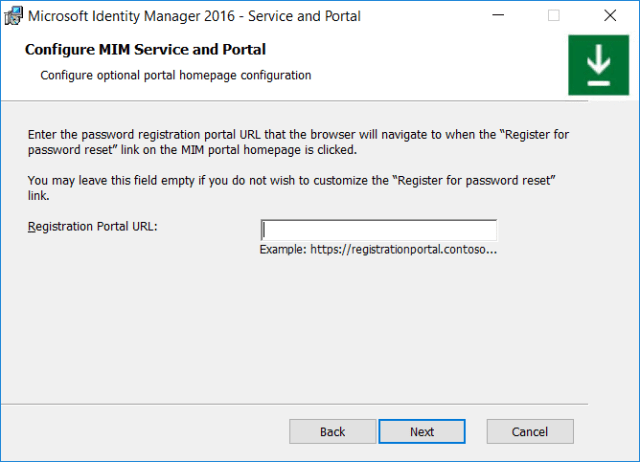Close the Microsoft Identity Manager installer window
Viewport: 640px width, 462px height.
[610, 16]
